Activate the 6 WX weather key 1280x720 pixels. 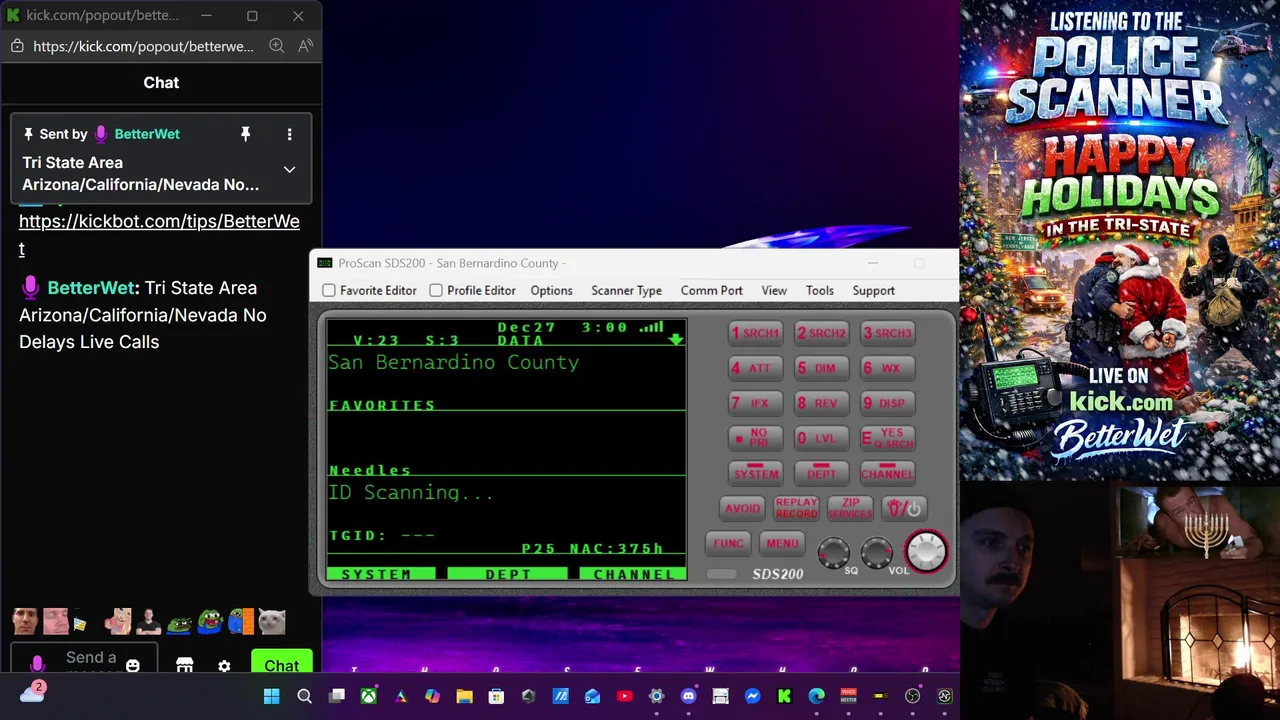point(887,368)
